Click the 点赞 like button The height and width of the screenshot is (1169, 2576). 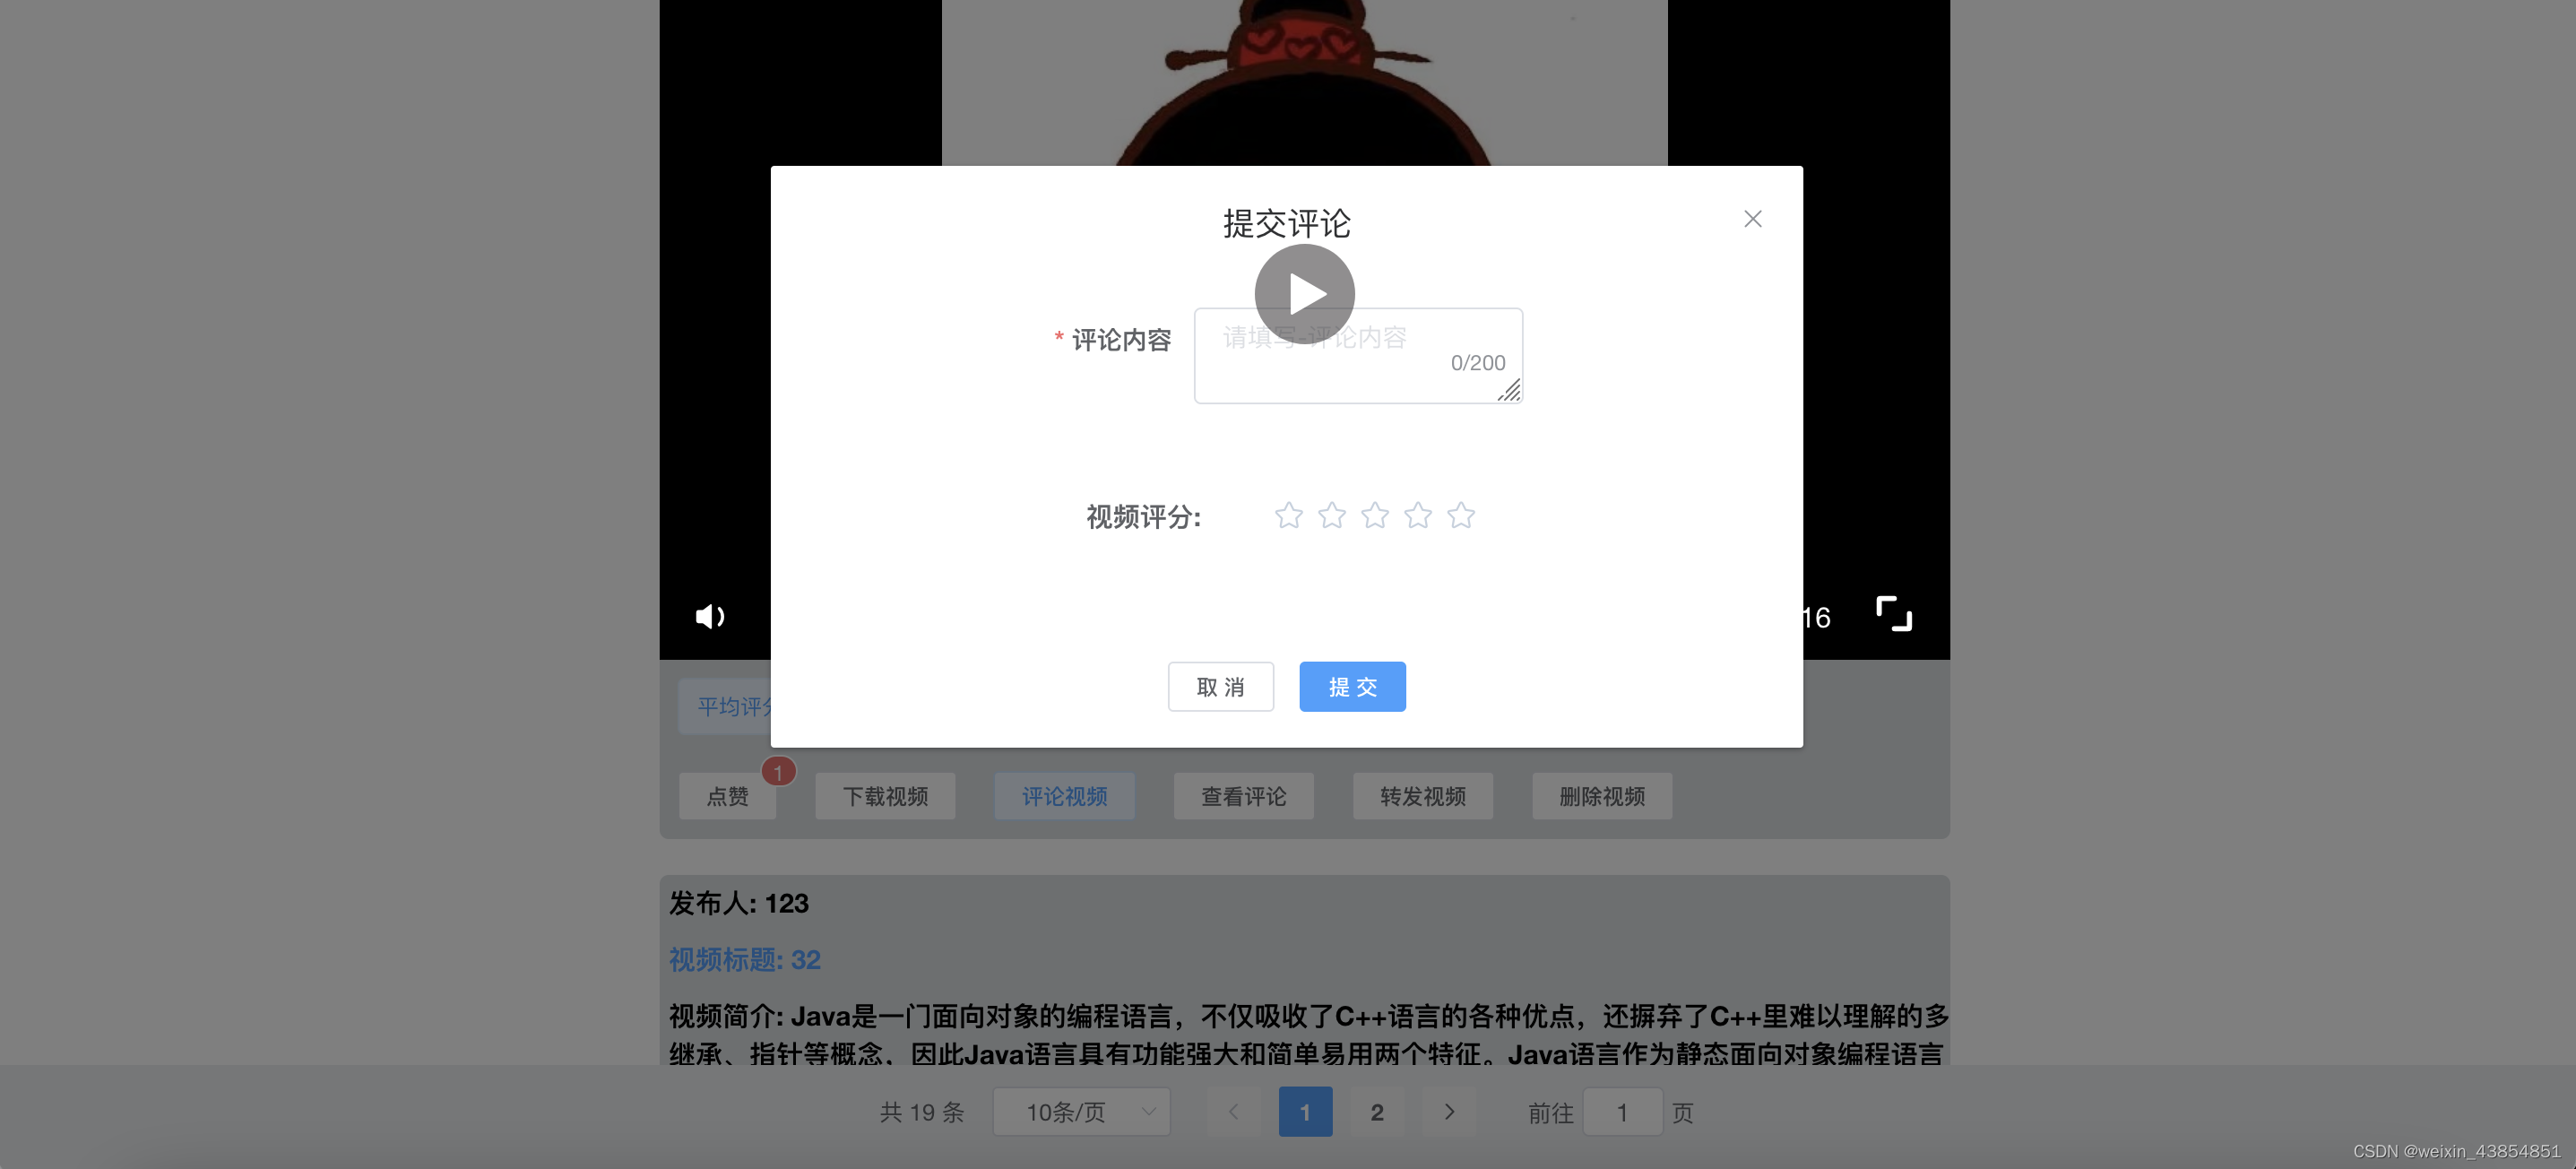tap(727, 796)
